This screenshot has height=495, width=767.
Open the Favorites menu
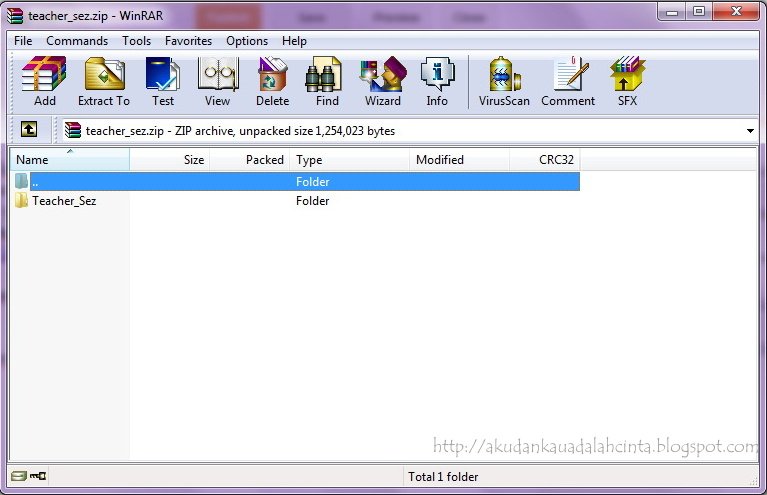[188, 41]
